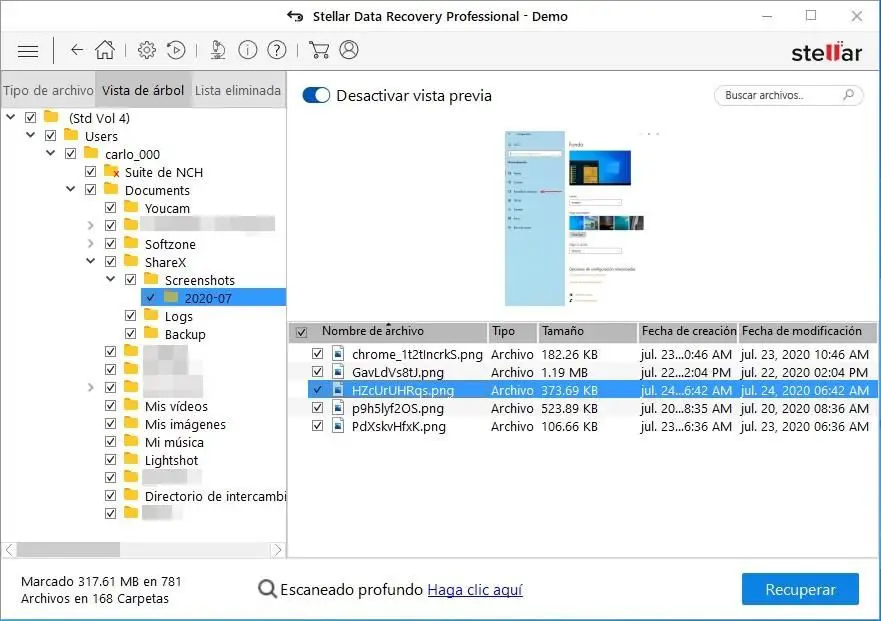Collapse the (Std Vol 4) tree node

point(11,117)
